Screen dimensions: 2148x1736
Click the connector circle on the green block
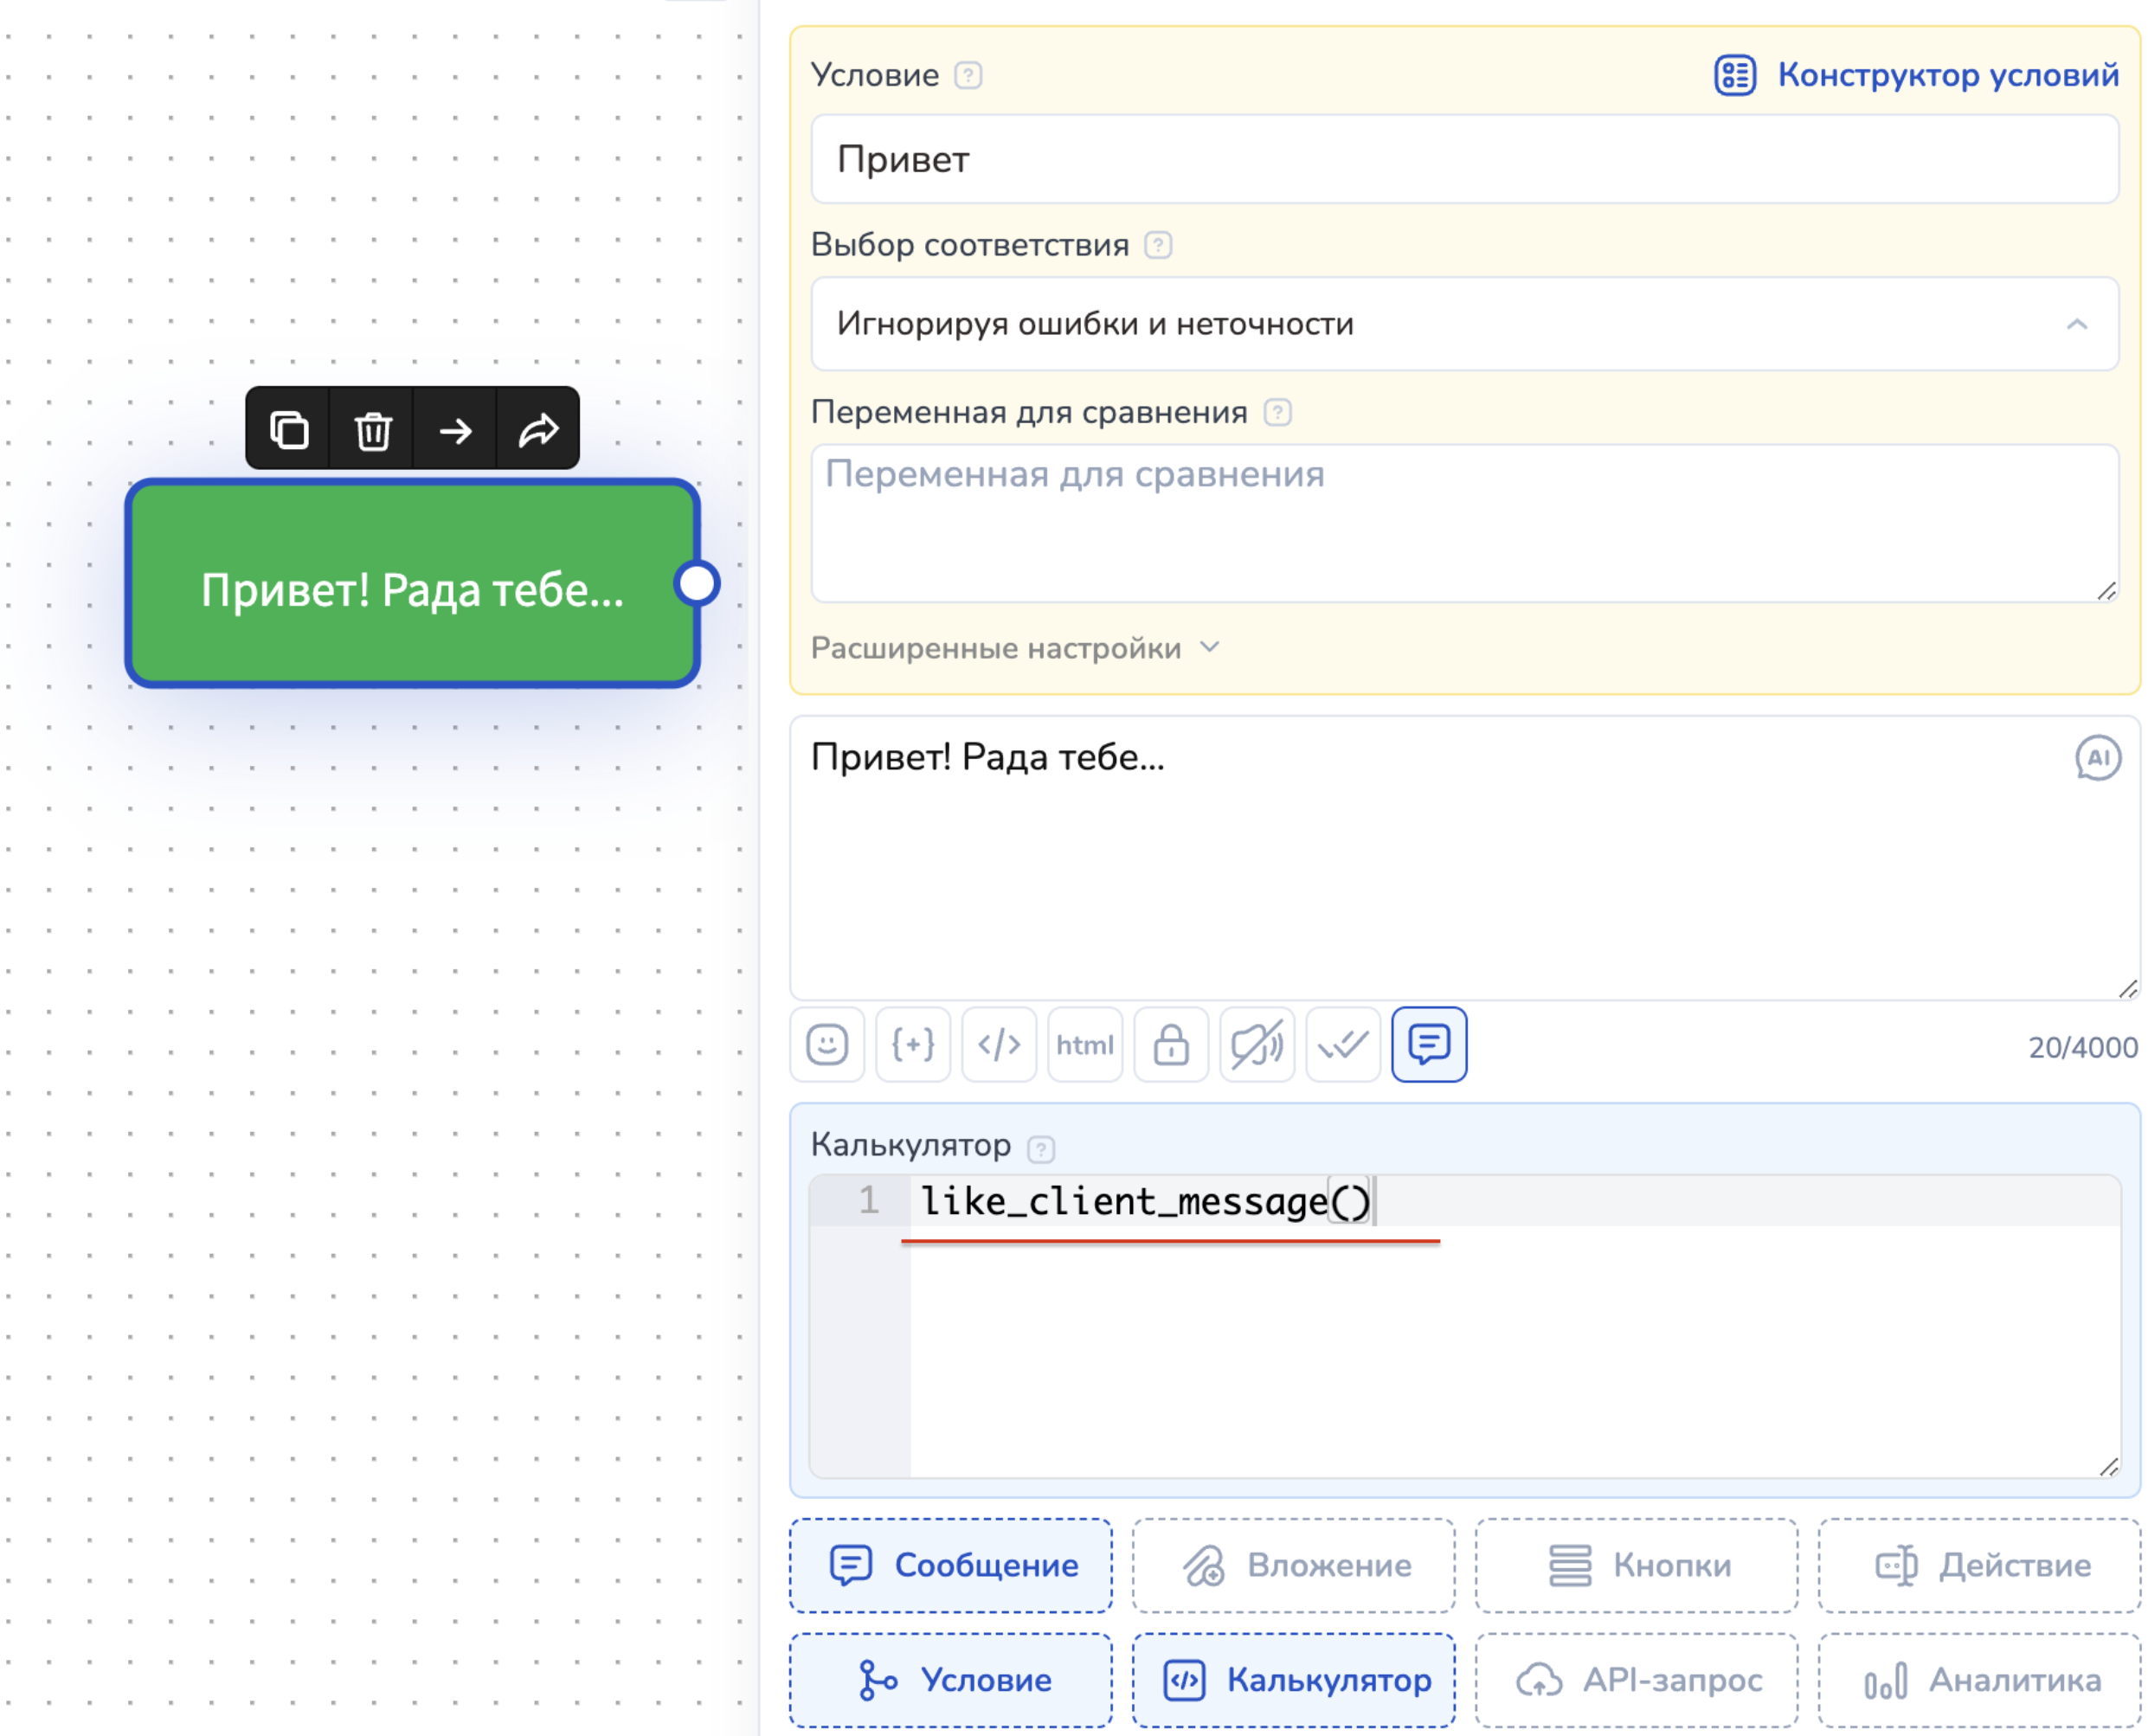pos(697,583)
